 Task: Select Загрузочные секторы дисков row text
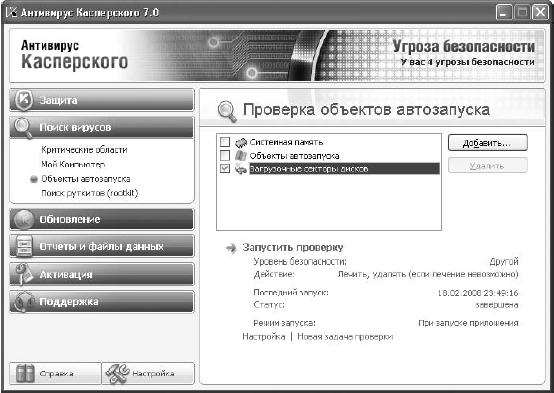pyautogui.click(x=309, y=169)
